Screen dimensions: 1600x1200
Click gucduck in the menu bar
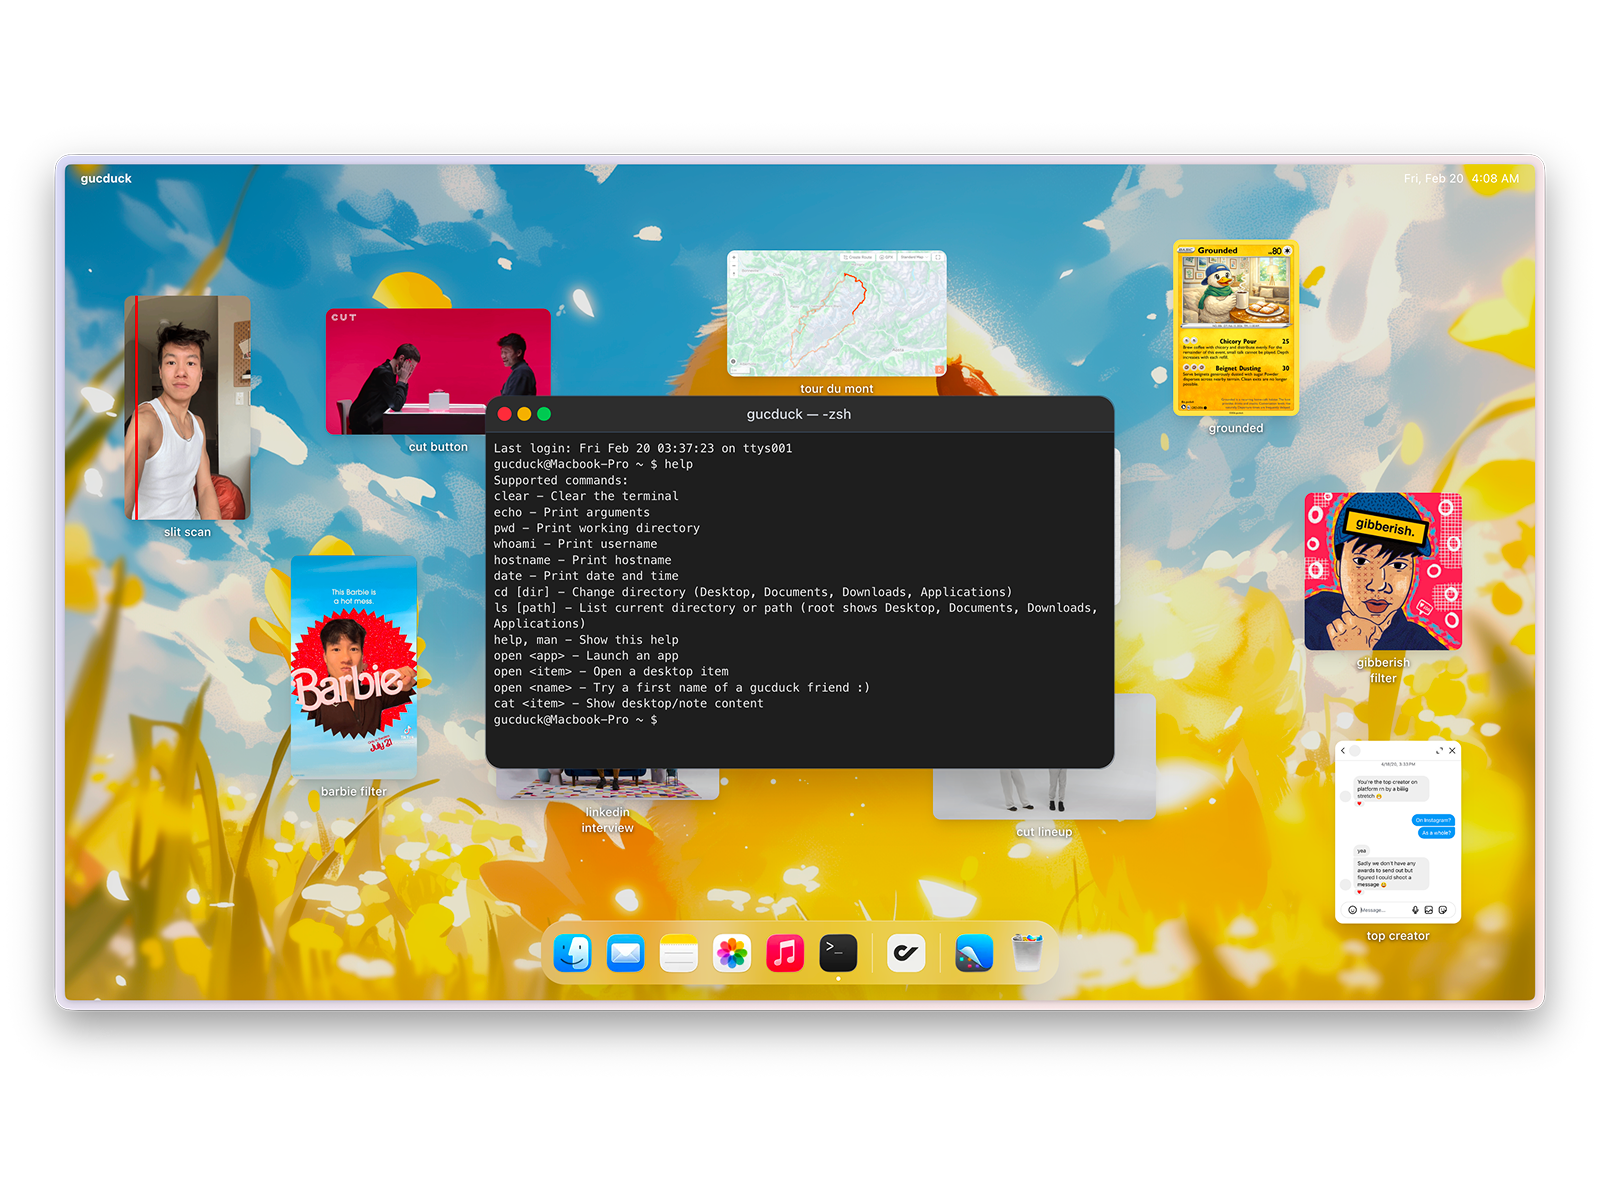104,178
